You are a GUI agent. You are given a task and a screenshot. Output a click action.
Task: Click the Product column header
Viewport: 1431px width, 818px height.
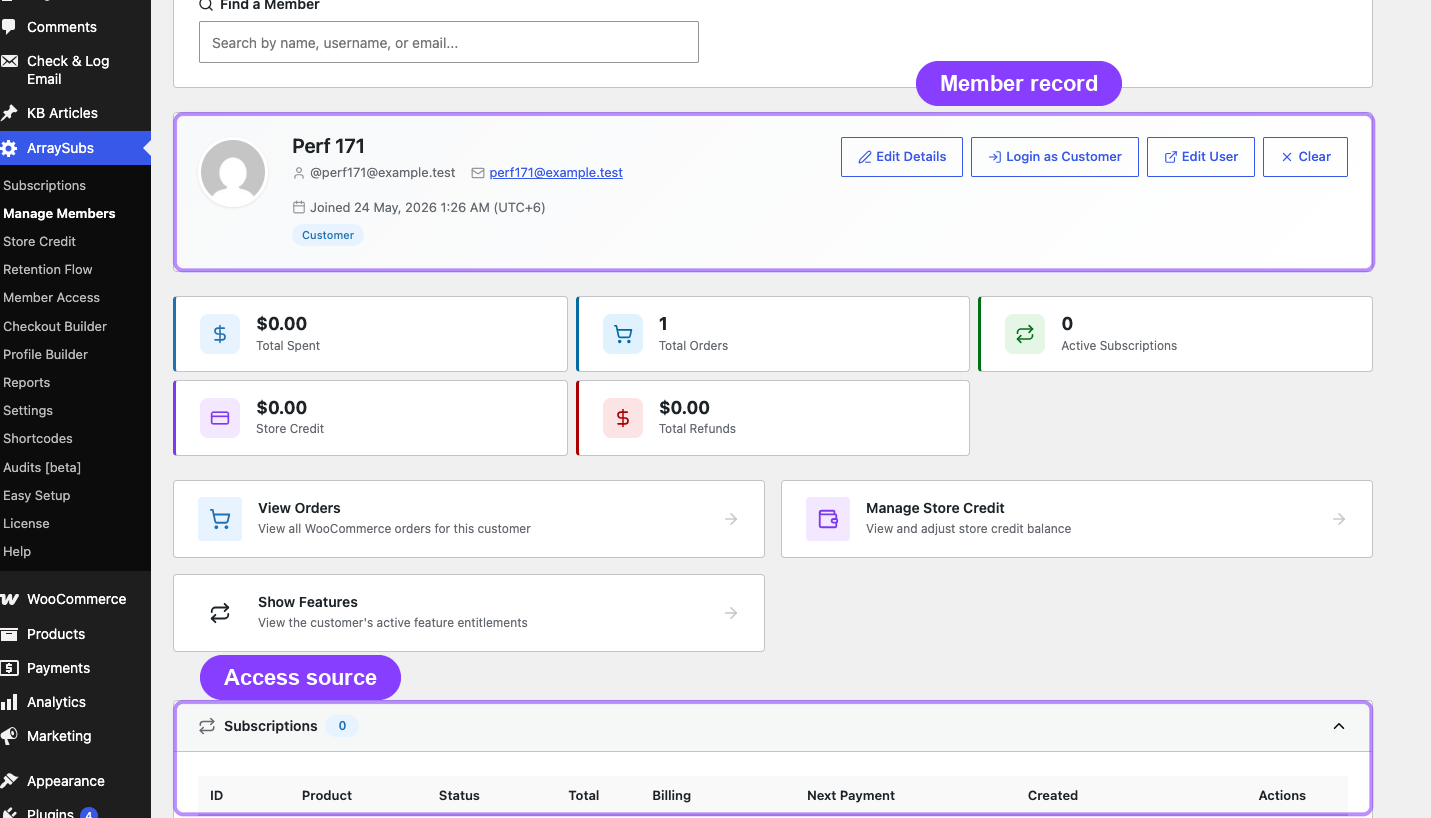[327, 796]
